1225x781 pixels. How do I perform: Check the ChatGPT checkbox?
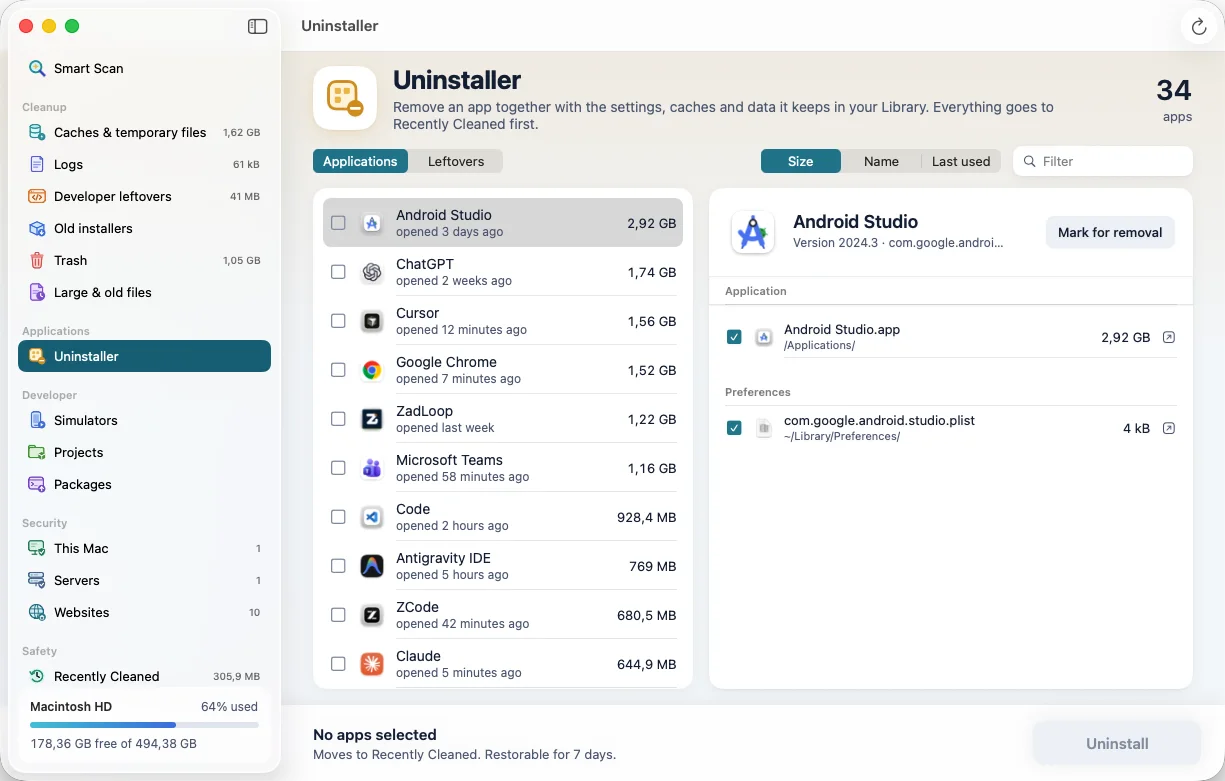[338, 272]
